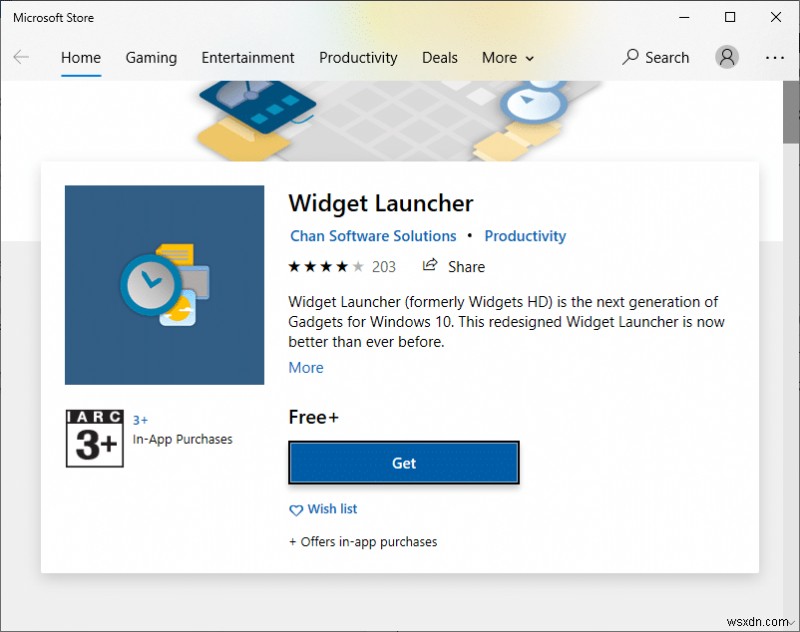Go to the Deals tab
Image resolution: width=800 pixels, height=632 pixels.
[x=440, y=58]
